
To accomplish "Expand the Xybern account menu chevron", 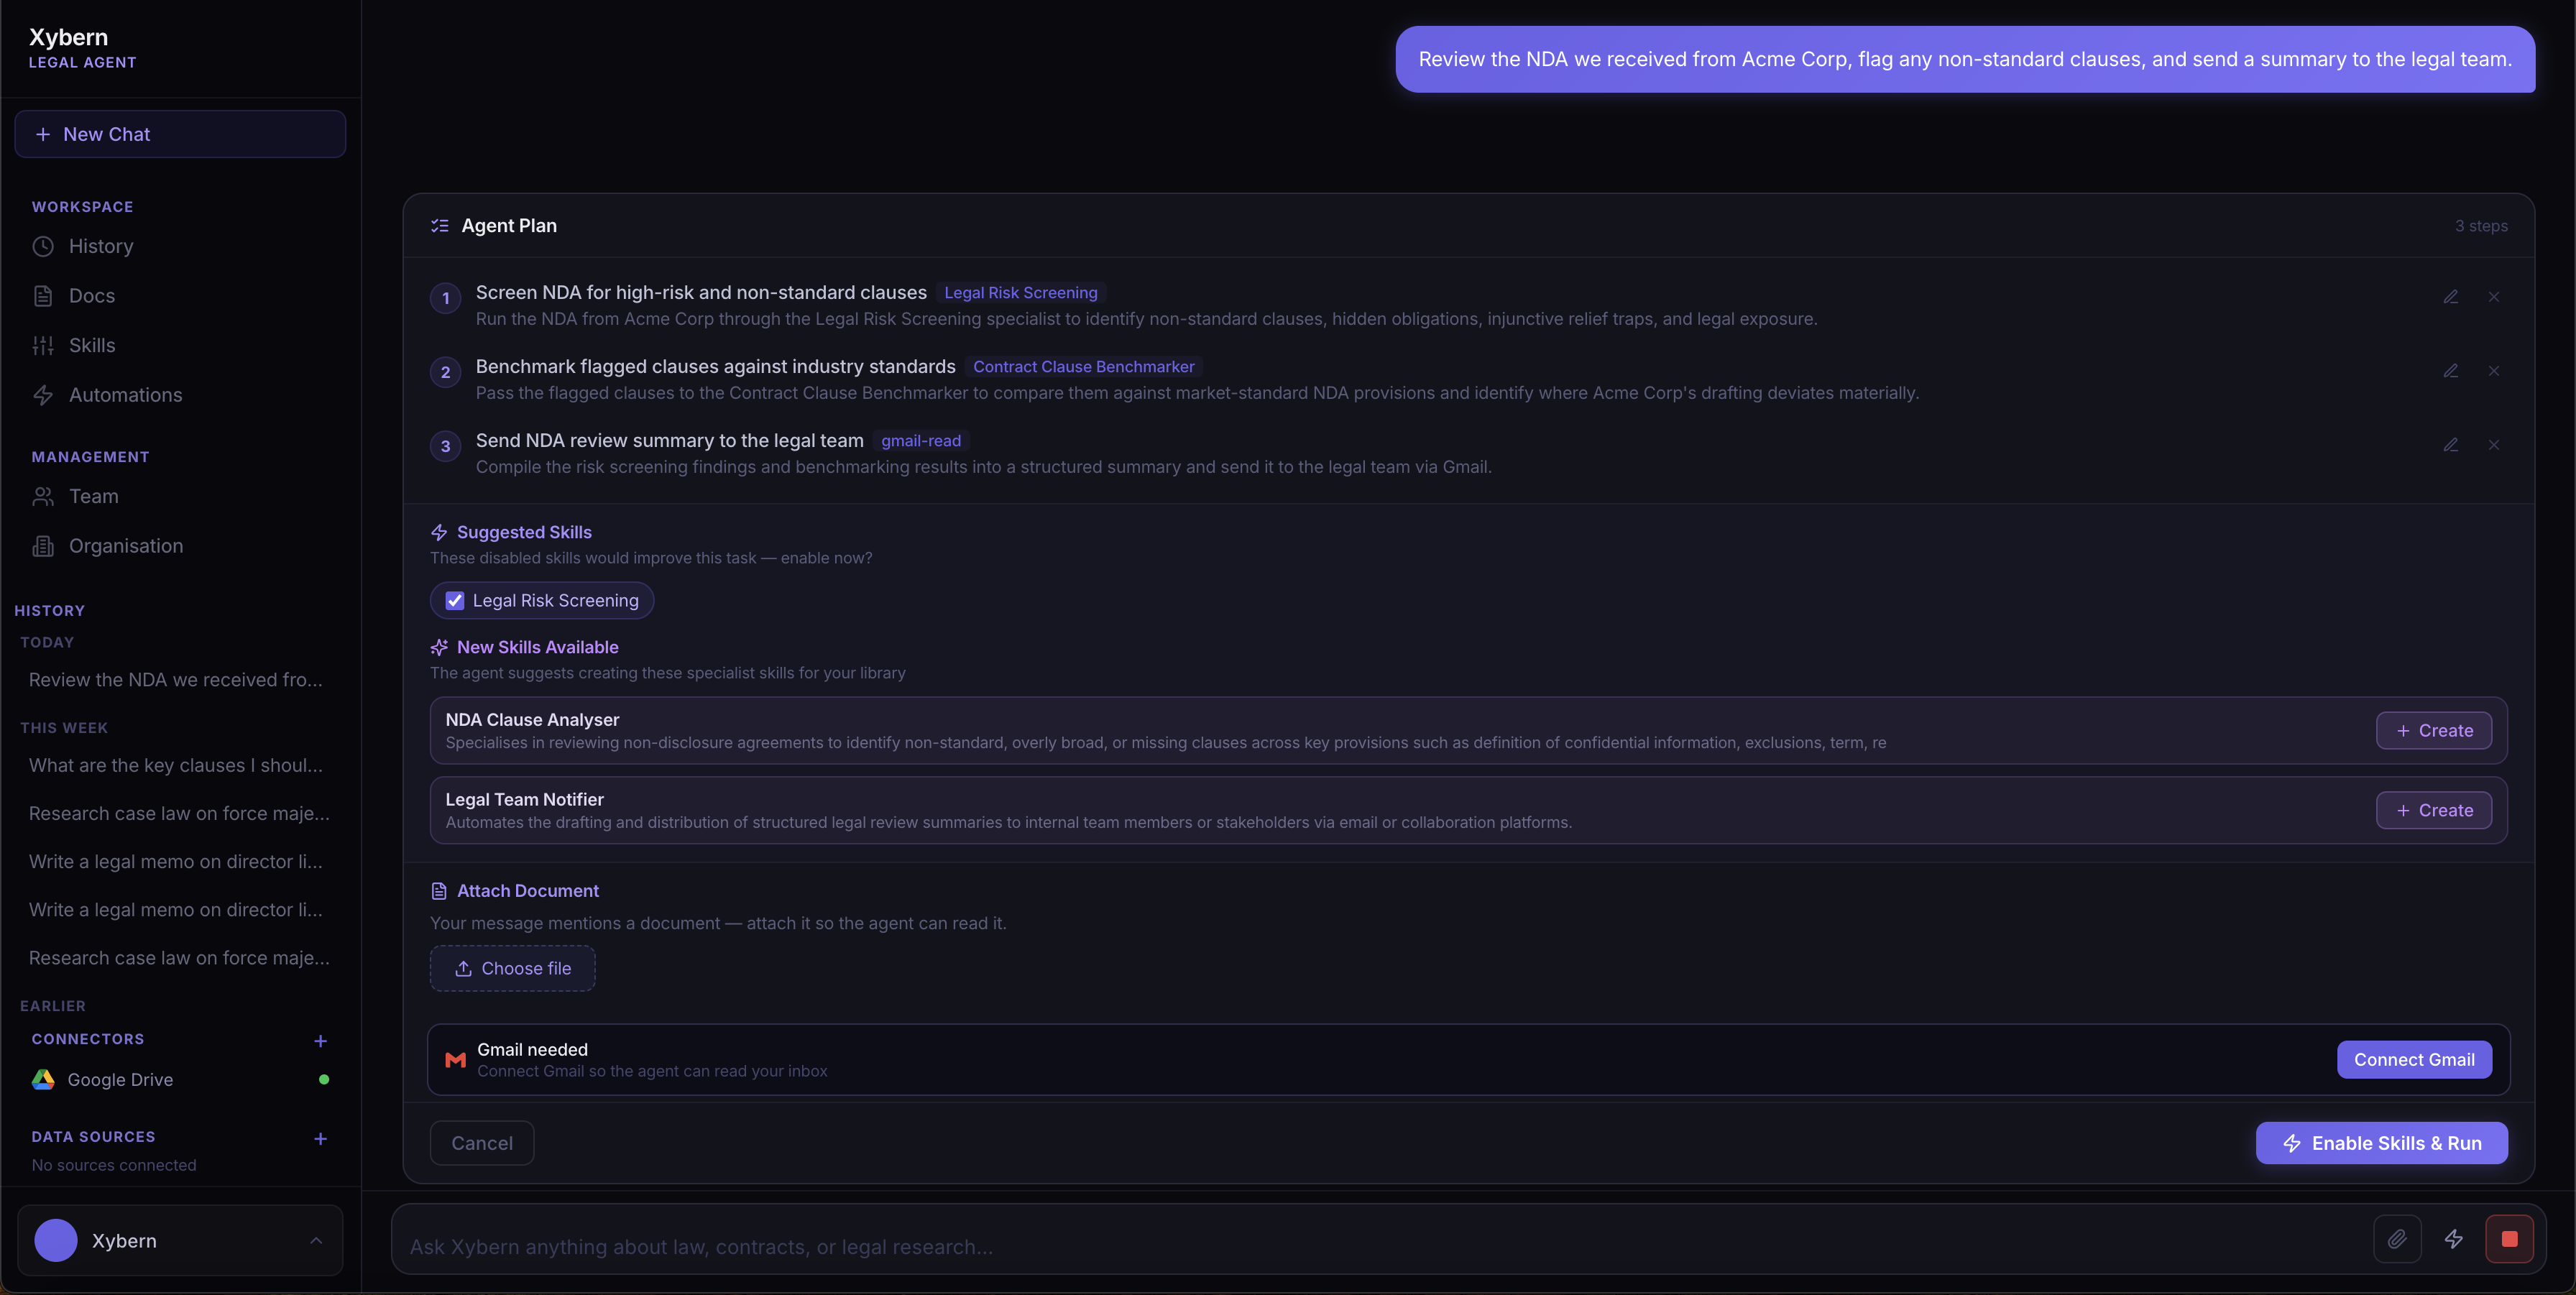I will (316, 1240).
